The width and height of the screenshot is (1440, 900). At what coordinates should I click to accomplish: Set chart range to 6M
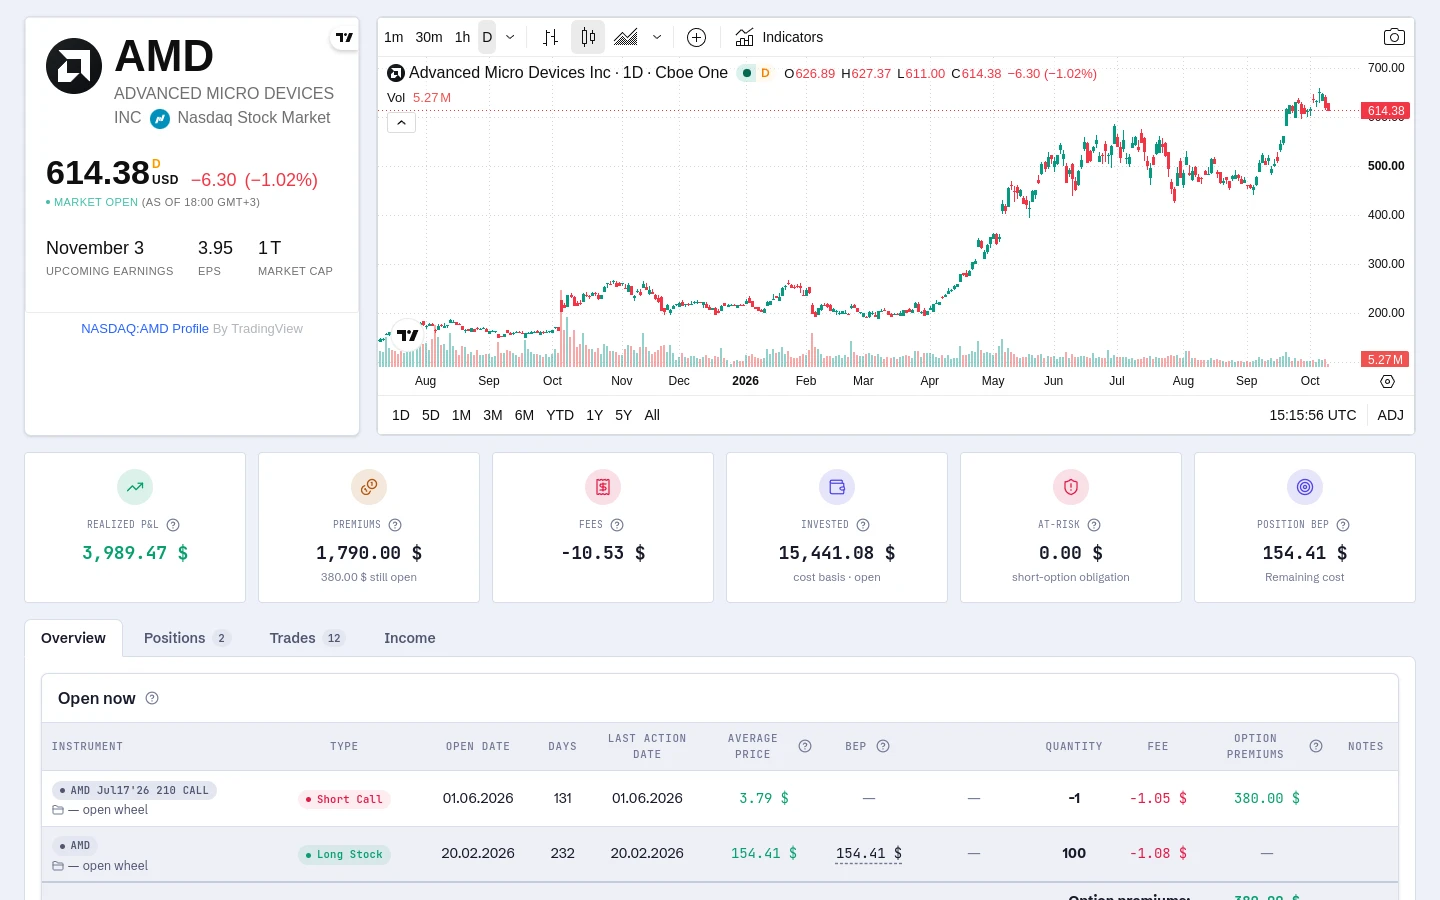(524, 415)
